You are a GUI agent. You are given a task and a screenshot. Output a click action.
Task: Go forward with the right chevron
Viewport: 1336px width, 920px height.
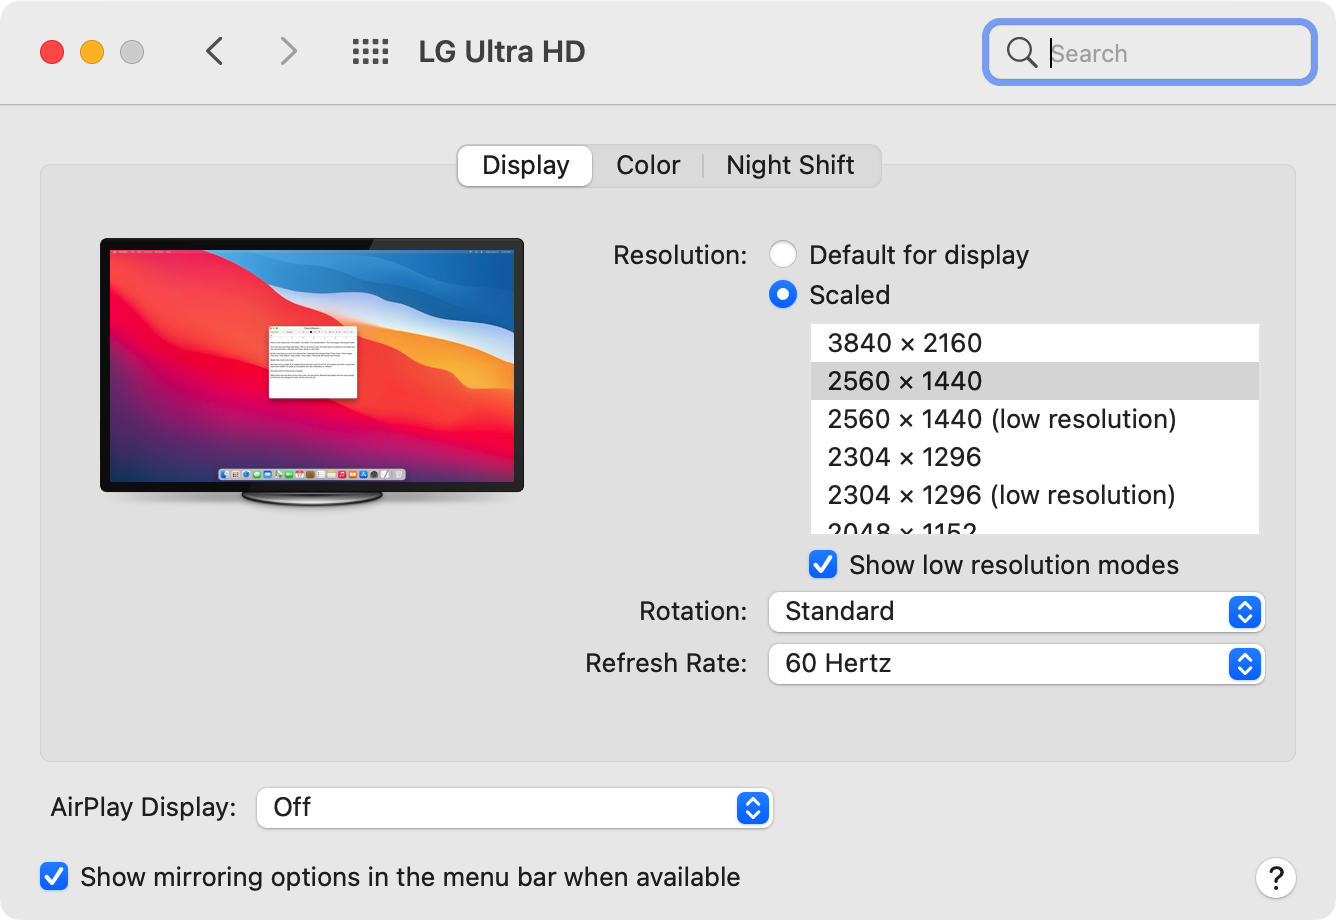[x=288, y=51]
